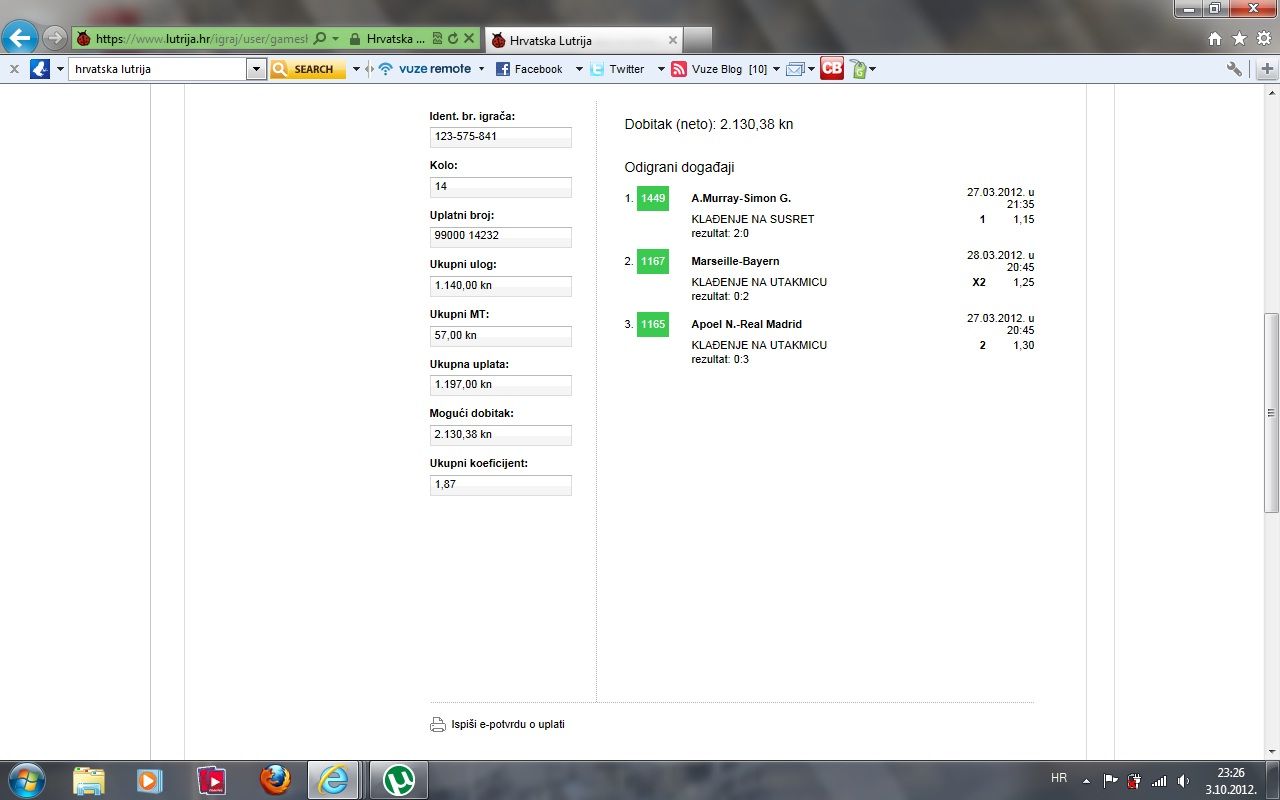Open the Twitter toolbar button
Screen dimensions: 1280x800
617,69
